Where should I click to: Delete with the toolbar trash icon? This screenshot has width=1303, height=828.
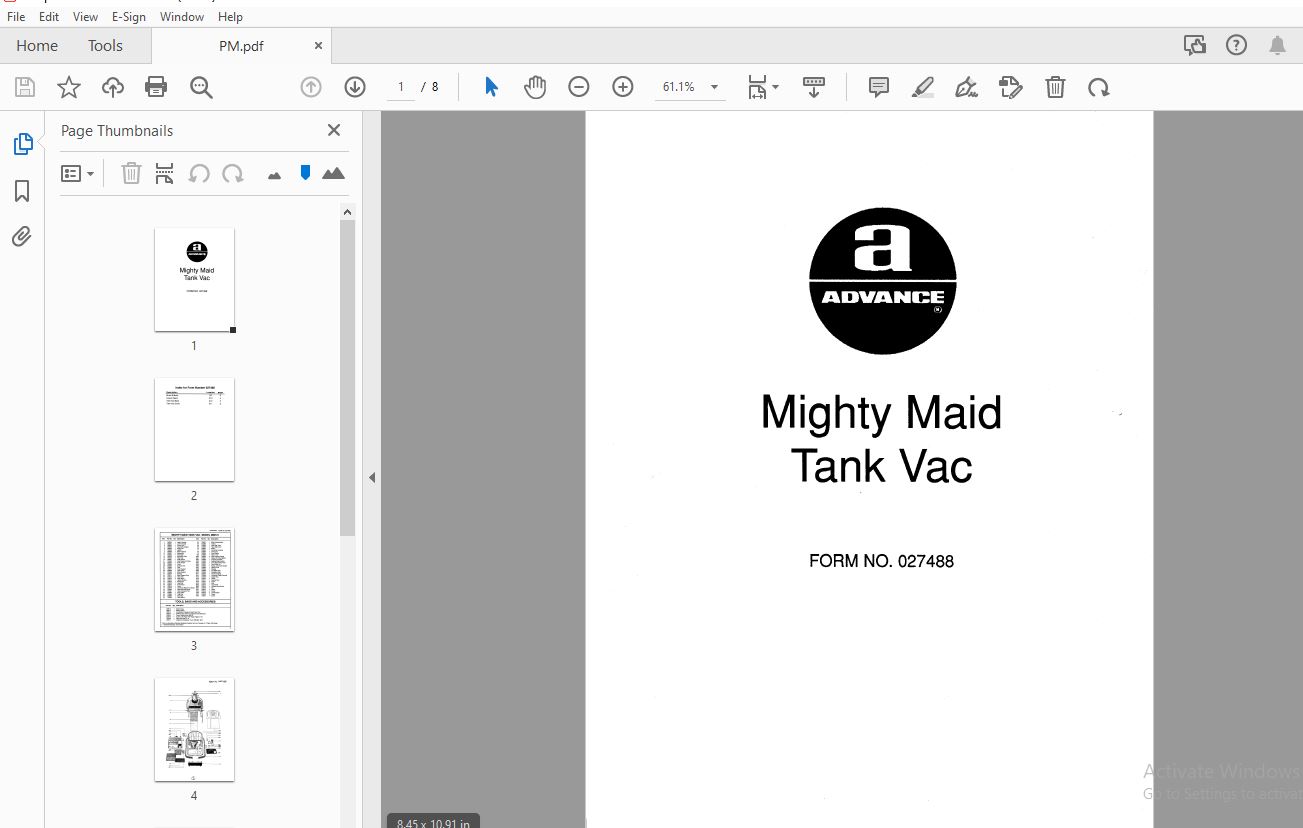pyautogui.click(x=1055, y=87)
